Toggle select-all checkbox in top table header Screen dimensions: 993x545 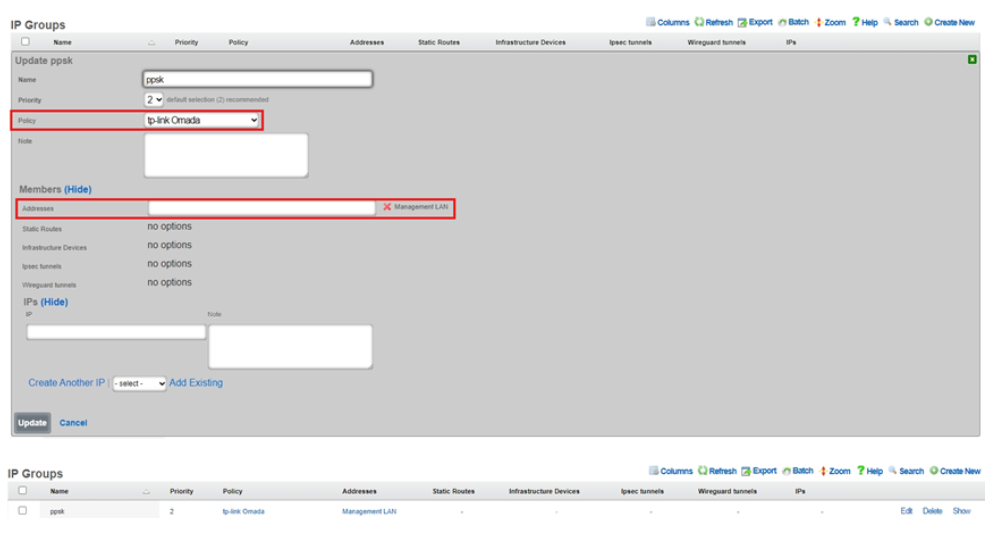25,42
